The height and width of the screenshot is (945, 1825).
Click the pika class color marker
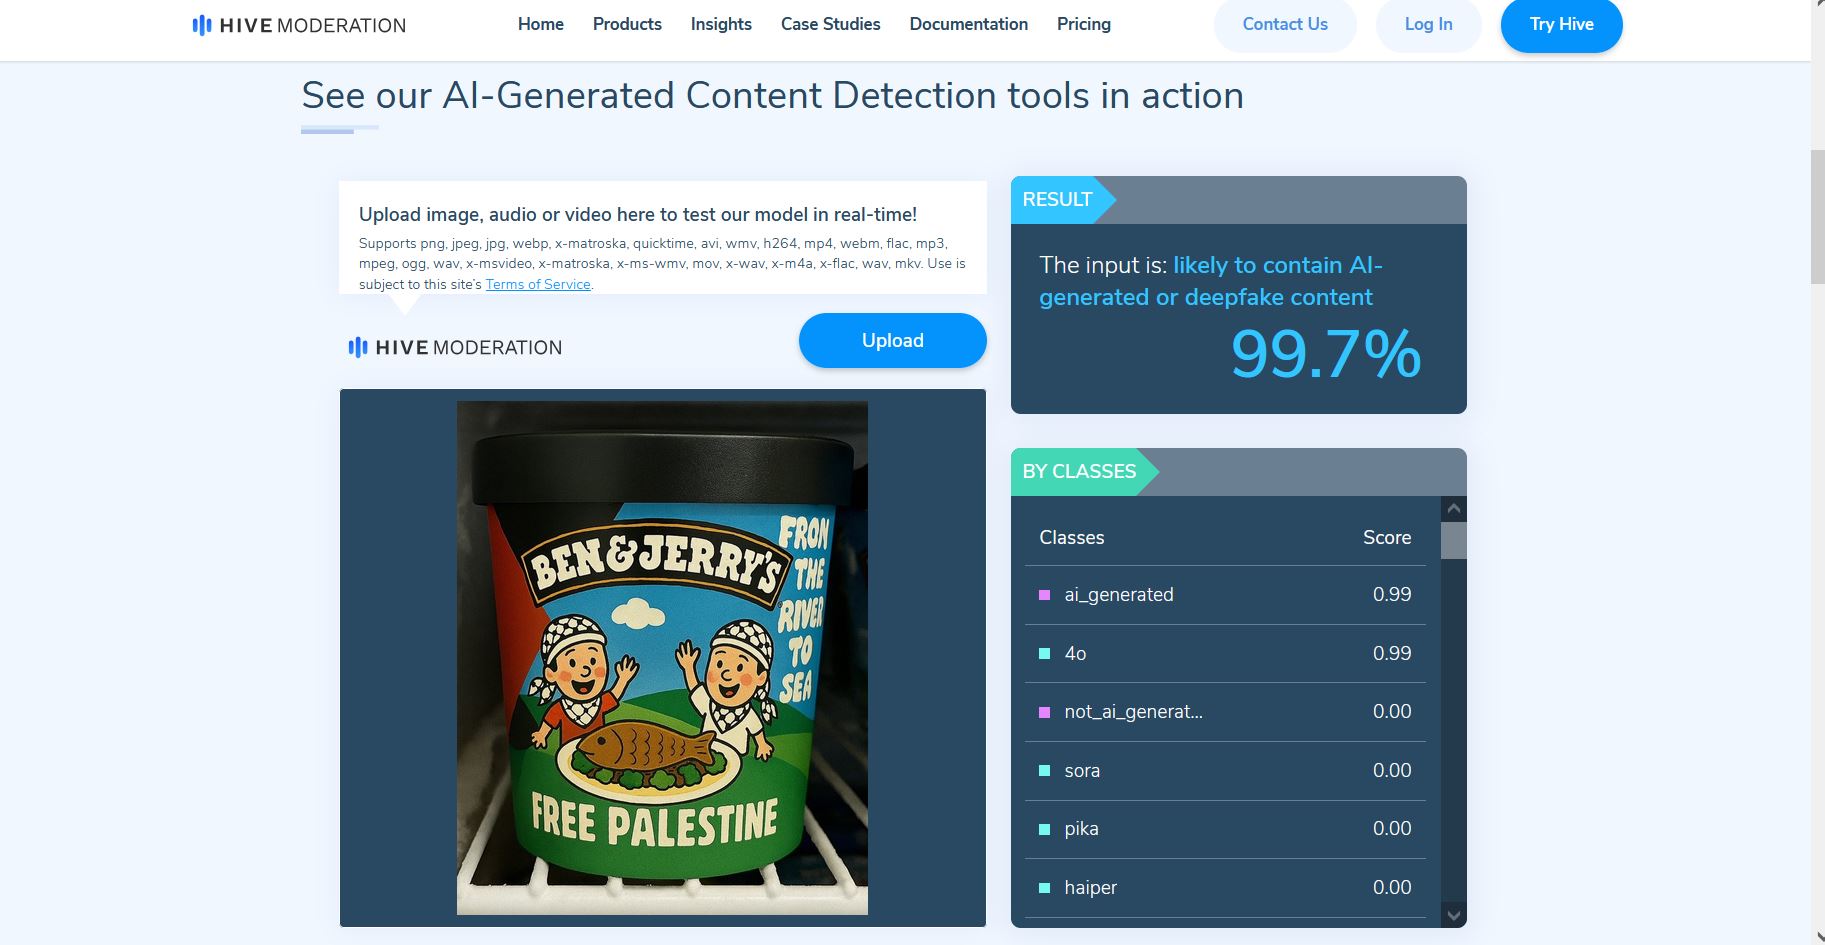[1044, 829]
